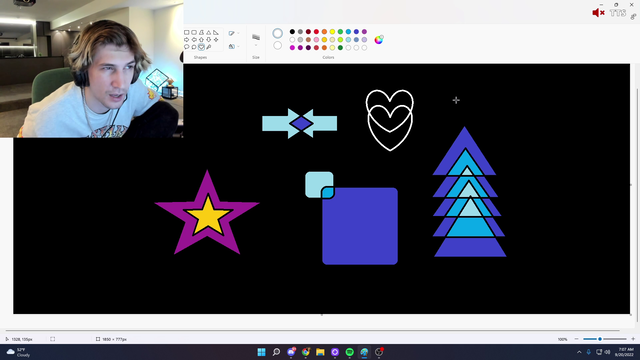Viewport: 640px width, 360px height.
Task: Choose the Up arrow shape
Action: pyautogui.click(x=201, y=40)
